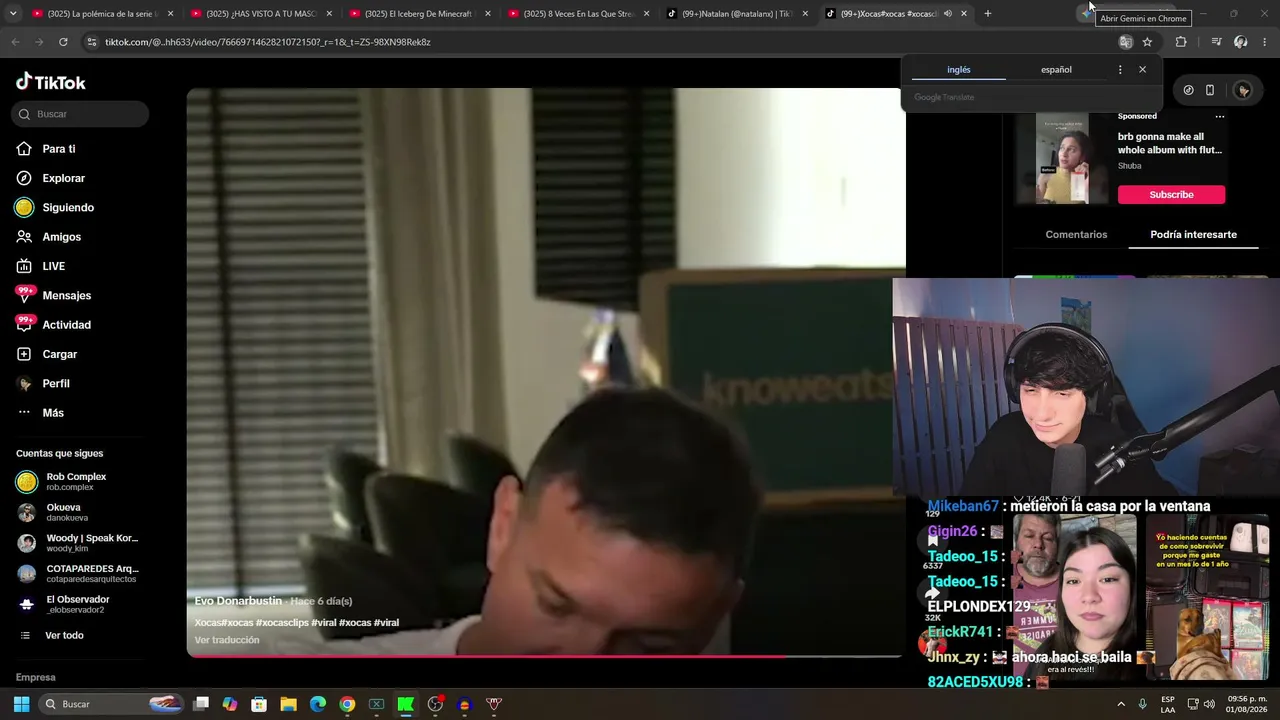1280x720 pixels.
Task: Open the sponsored Shuba ad thumbnail
Action: 1062,158
